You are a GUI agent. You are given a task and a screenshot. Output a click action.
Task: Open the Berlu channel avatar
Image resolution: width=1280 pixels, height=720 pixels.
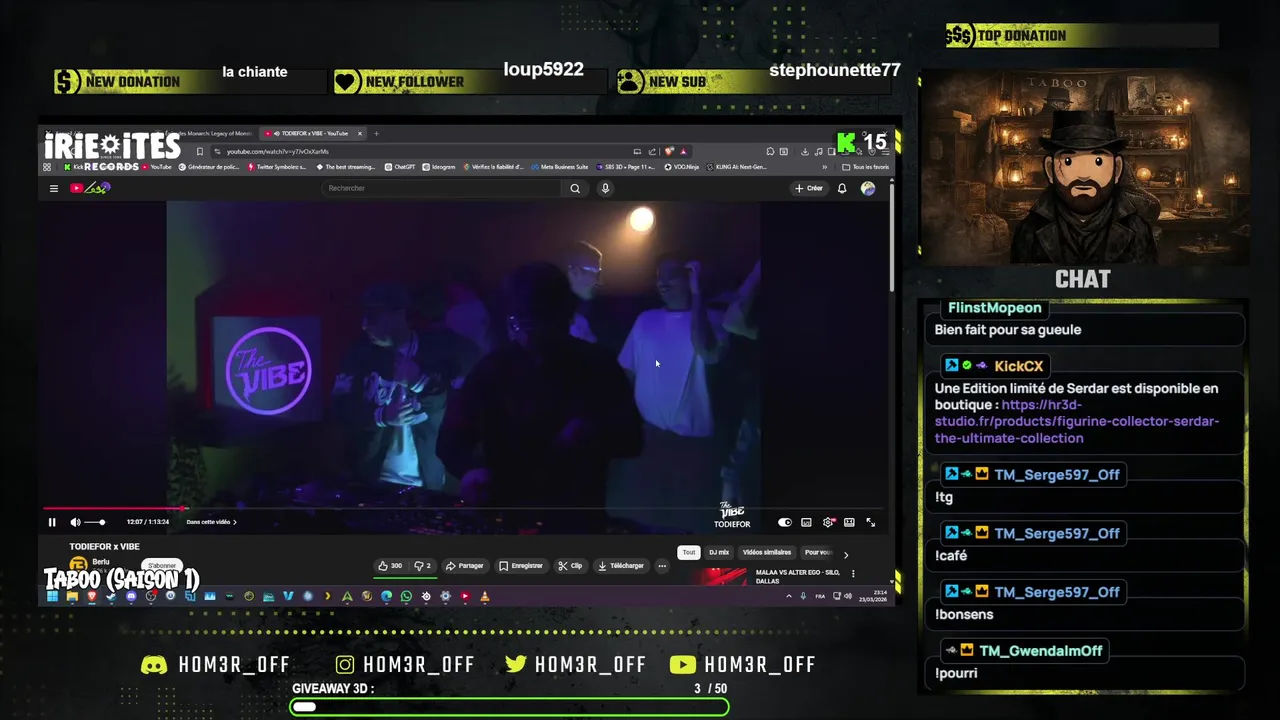coord(78,565)
